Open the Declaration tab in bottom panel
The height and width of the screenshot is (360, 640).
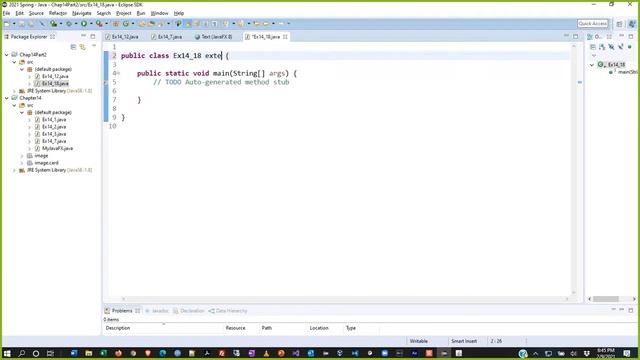(x=188, y=311)
